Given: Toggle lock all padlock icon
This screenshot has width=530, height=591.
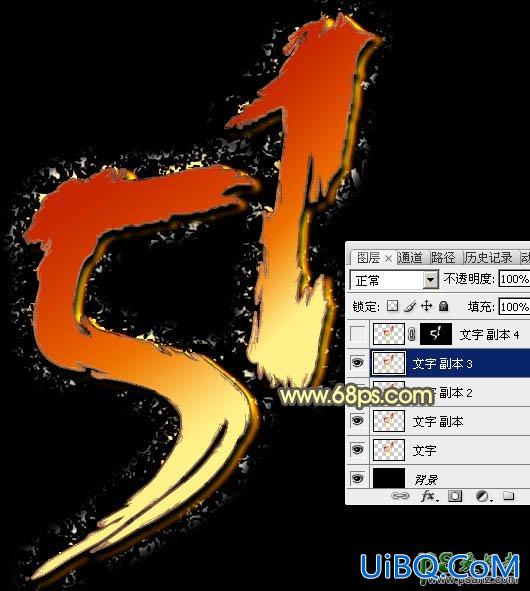Looking at the screenshot, I should [444, 306].
